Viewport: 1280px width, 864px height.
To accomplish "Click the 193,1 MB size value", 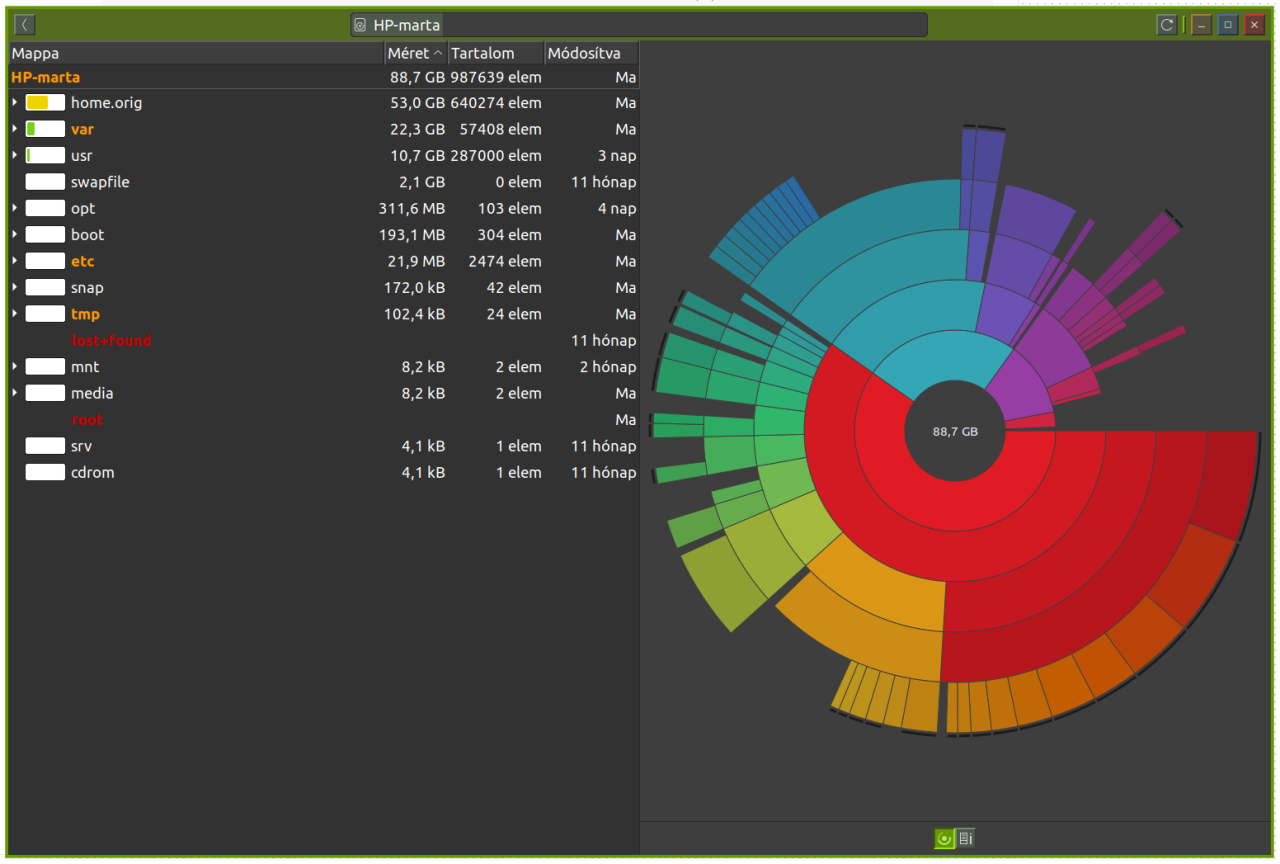I will tap(412, 235).
